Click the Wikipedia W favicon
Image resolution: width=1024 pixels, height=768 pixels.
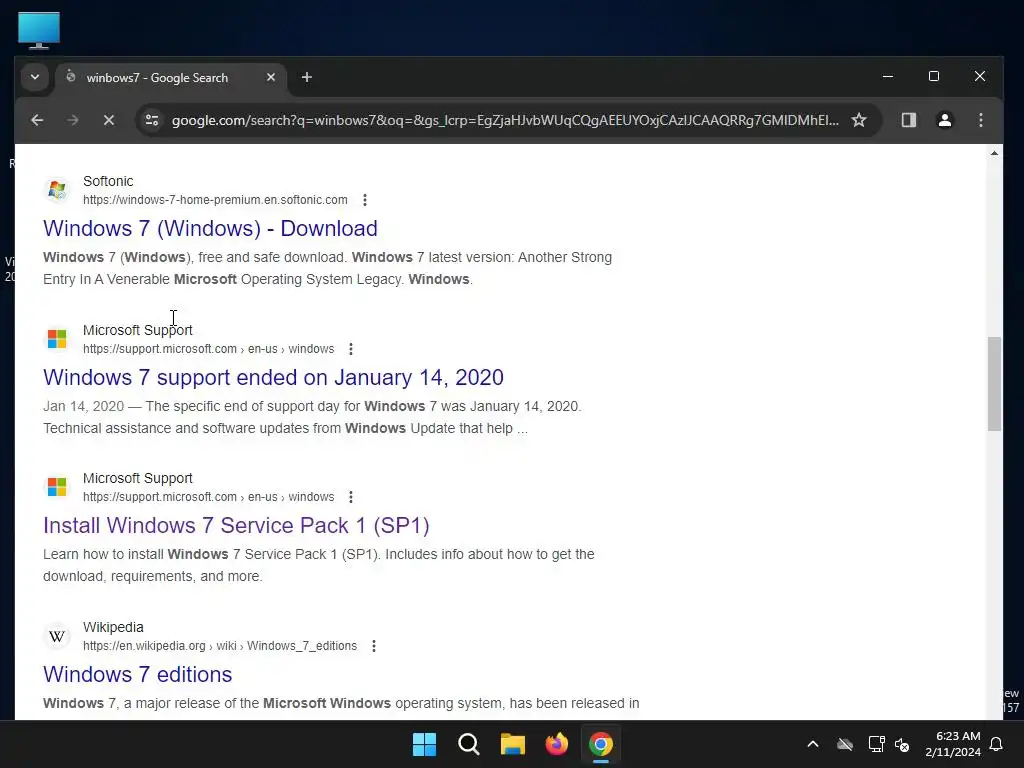[x=57, y=636]
